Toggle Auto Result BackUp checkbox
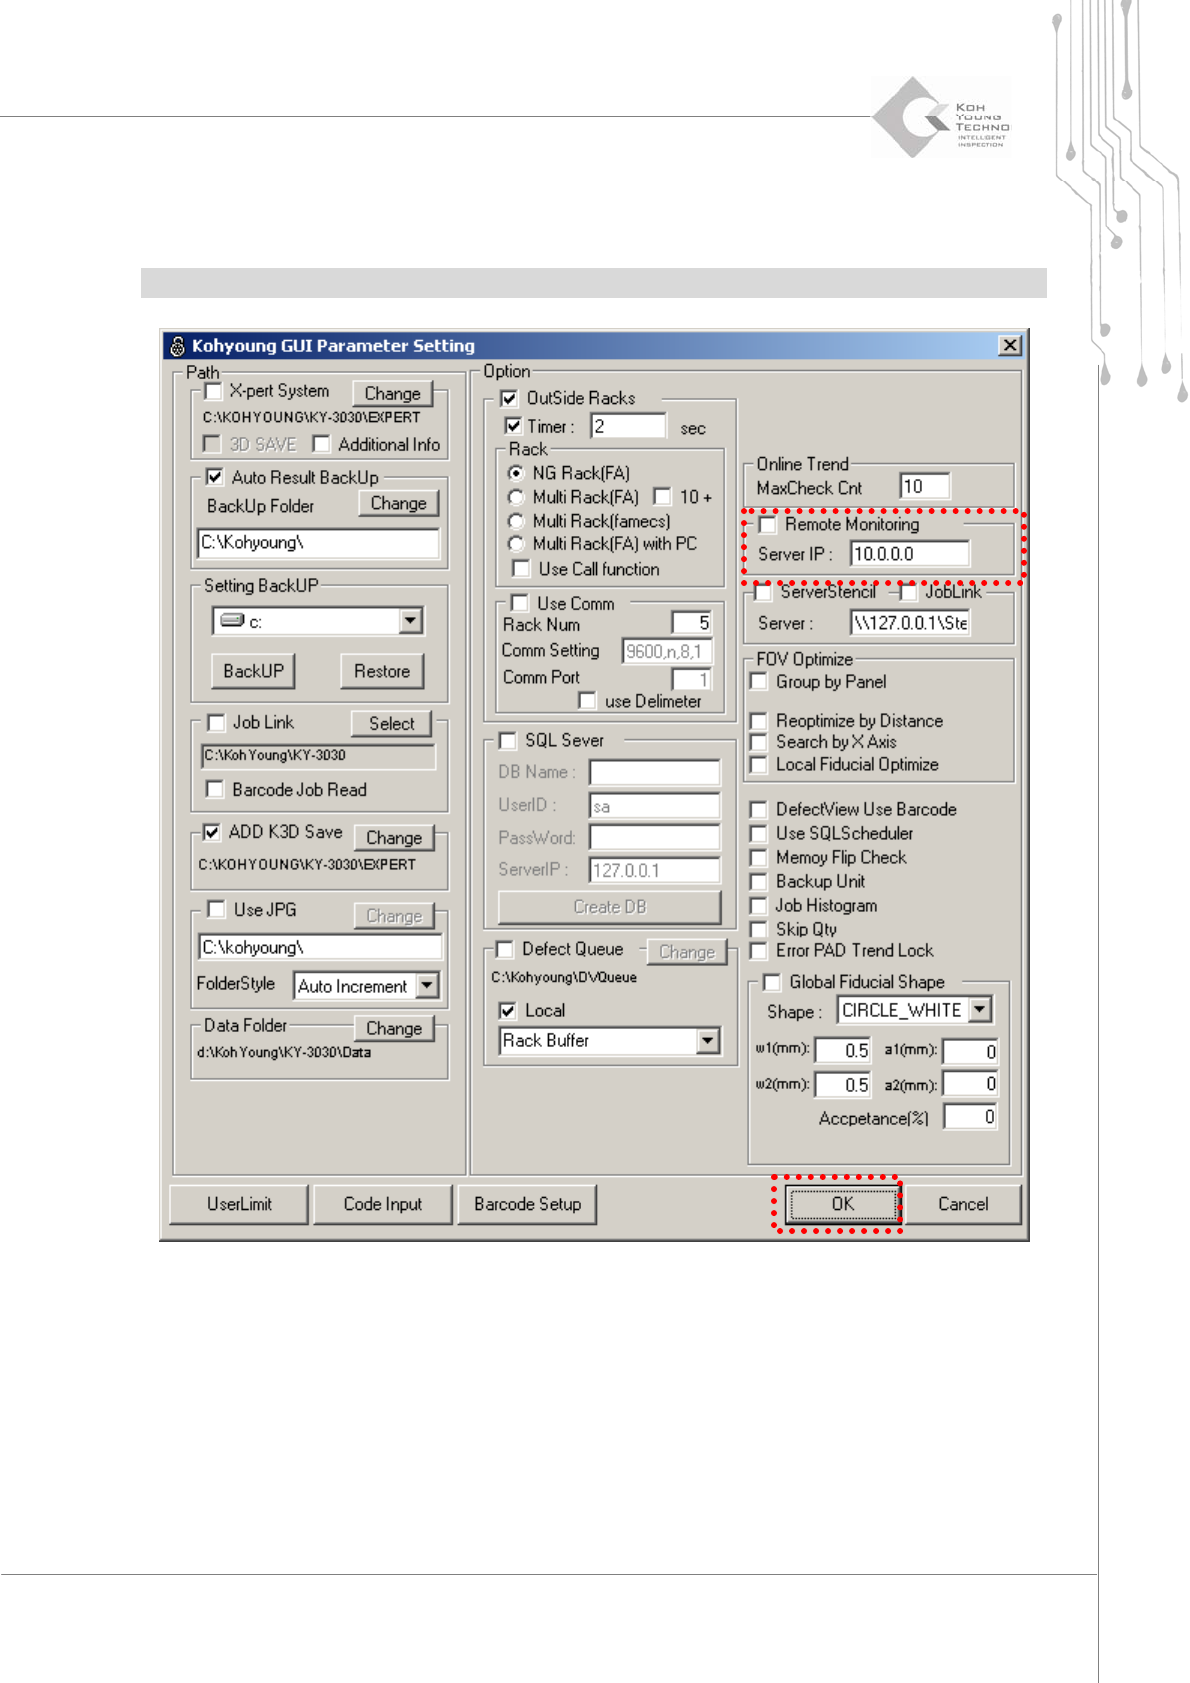 [214, 477]
